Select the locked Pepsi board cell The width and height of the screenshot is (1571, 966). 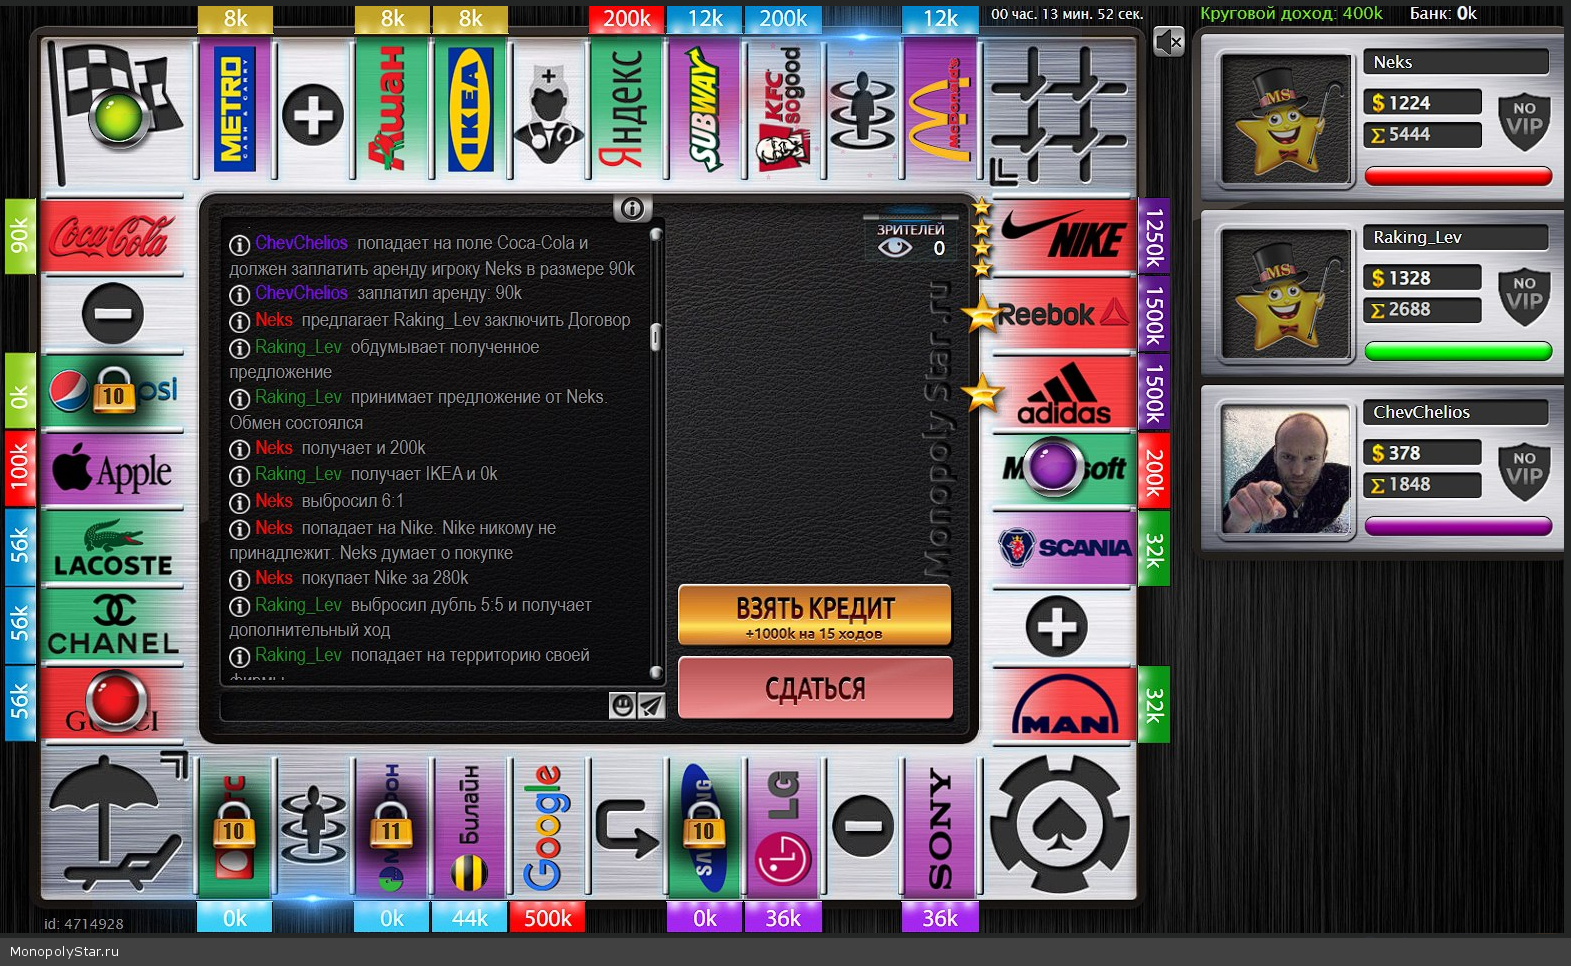(112, 392)
